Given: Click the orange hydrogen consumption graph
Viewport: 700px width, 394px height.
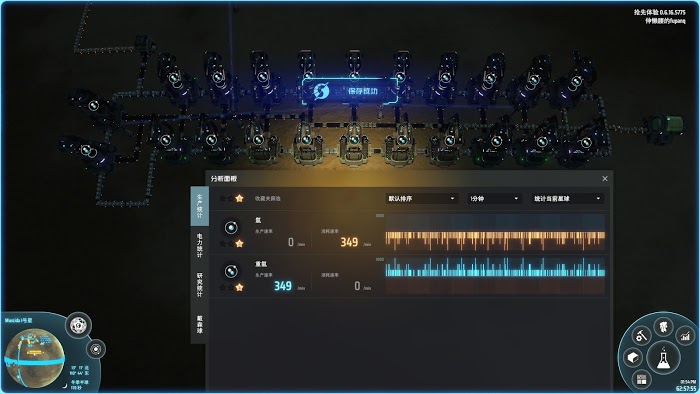Looking at the screenshot, I should (x=495, y=232).
